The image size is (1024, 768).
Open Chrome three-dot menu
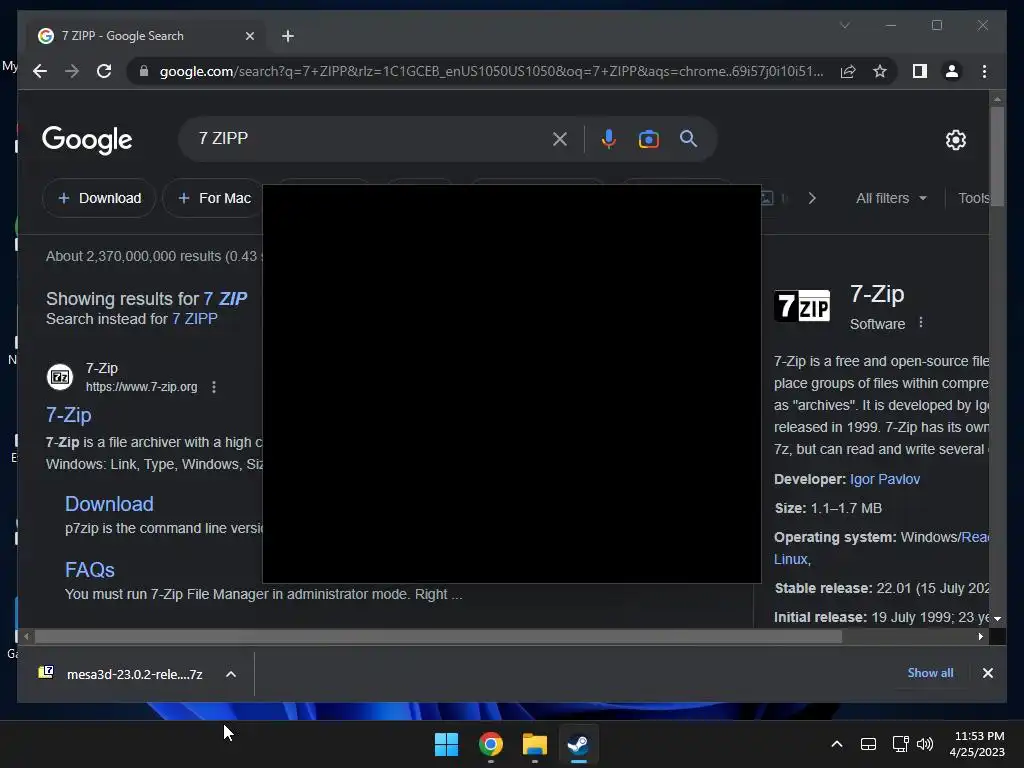pos(984,71)
